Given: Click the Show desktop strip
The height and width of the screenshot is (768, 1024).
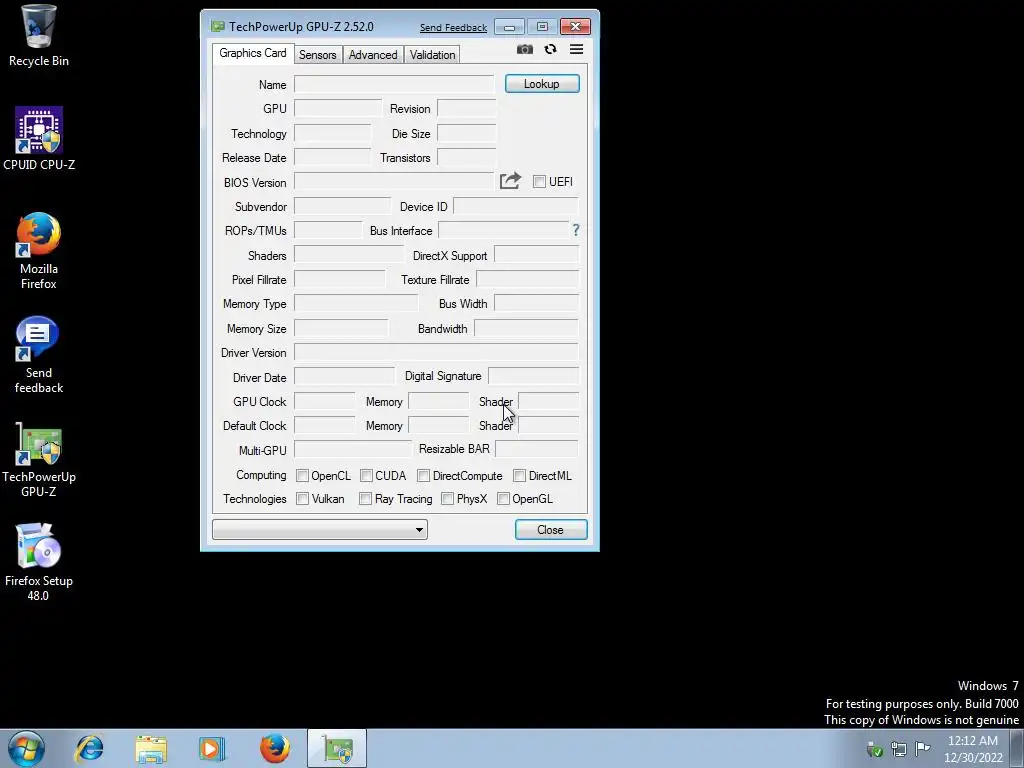Looking at the screenshot, I should [1017, 749].
